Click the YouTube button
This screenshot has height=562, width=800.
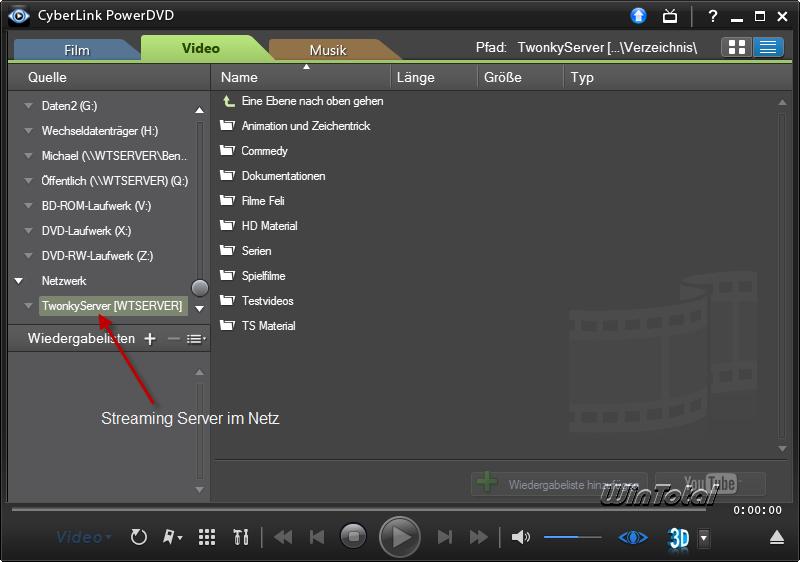tap(710, 483)
